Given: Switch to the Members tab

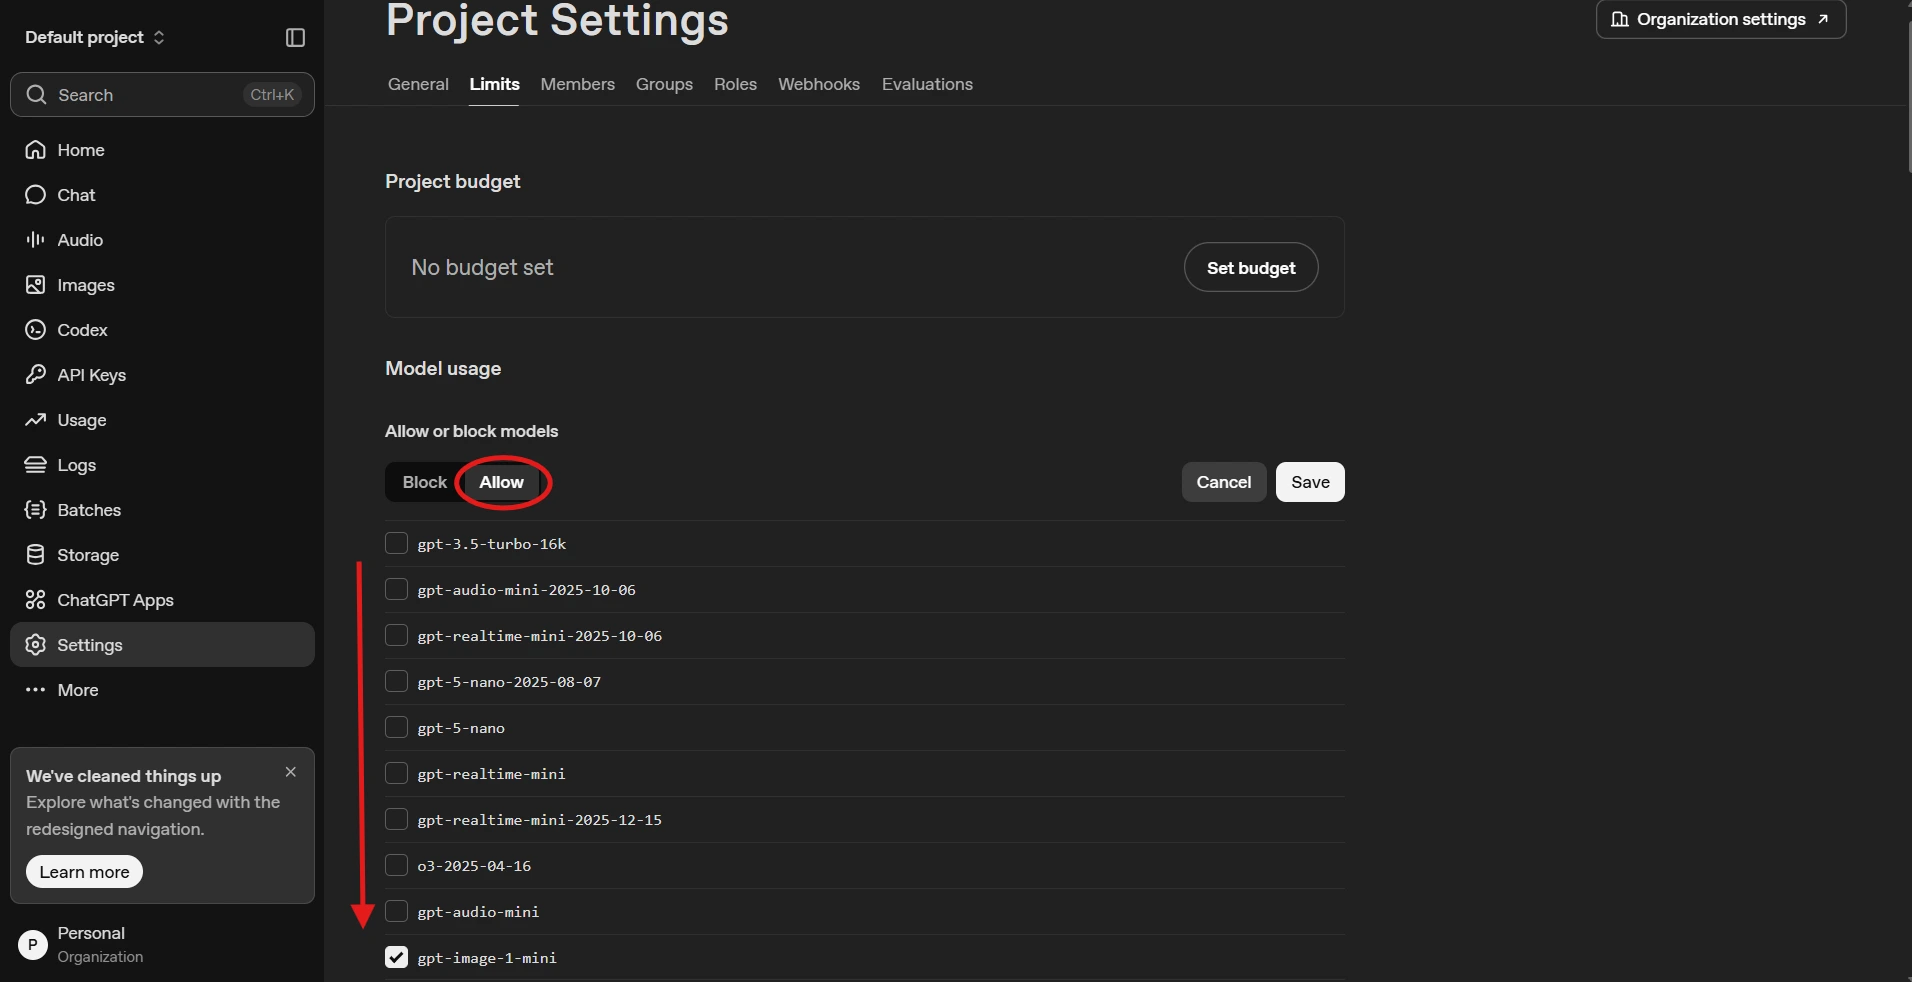Looking at the screenshot, I should pyautogui.click(x=578, y=84).
